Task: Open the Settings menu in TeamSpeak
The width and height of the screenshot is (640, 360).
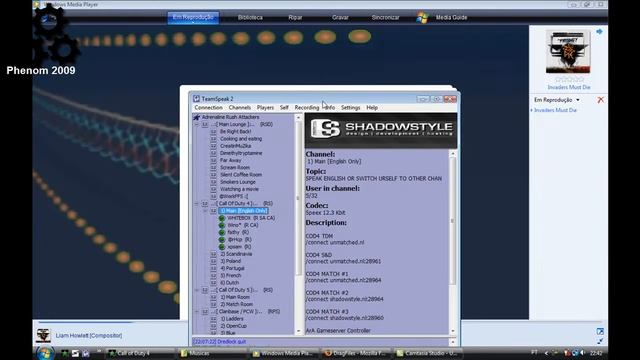Action: [350, 108]
